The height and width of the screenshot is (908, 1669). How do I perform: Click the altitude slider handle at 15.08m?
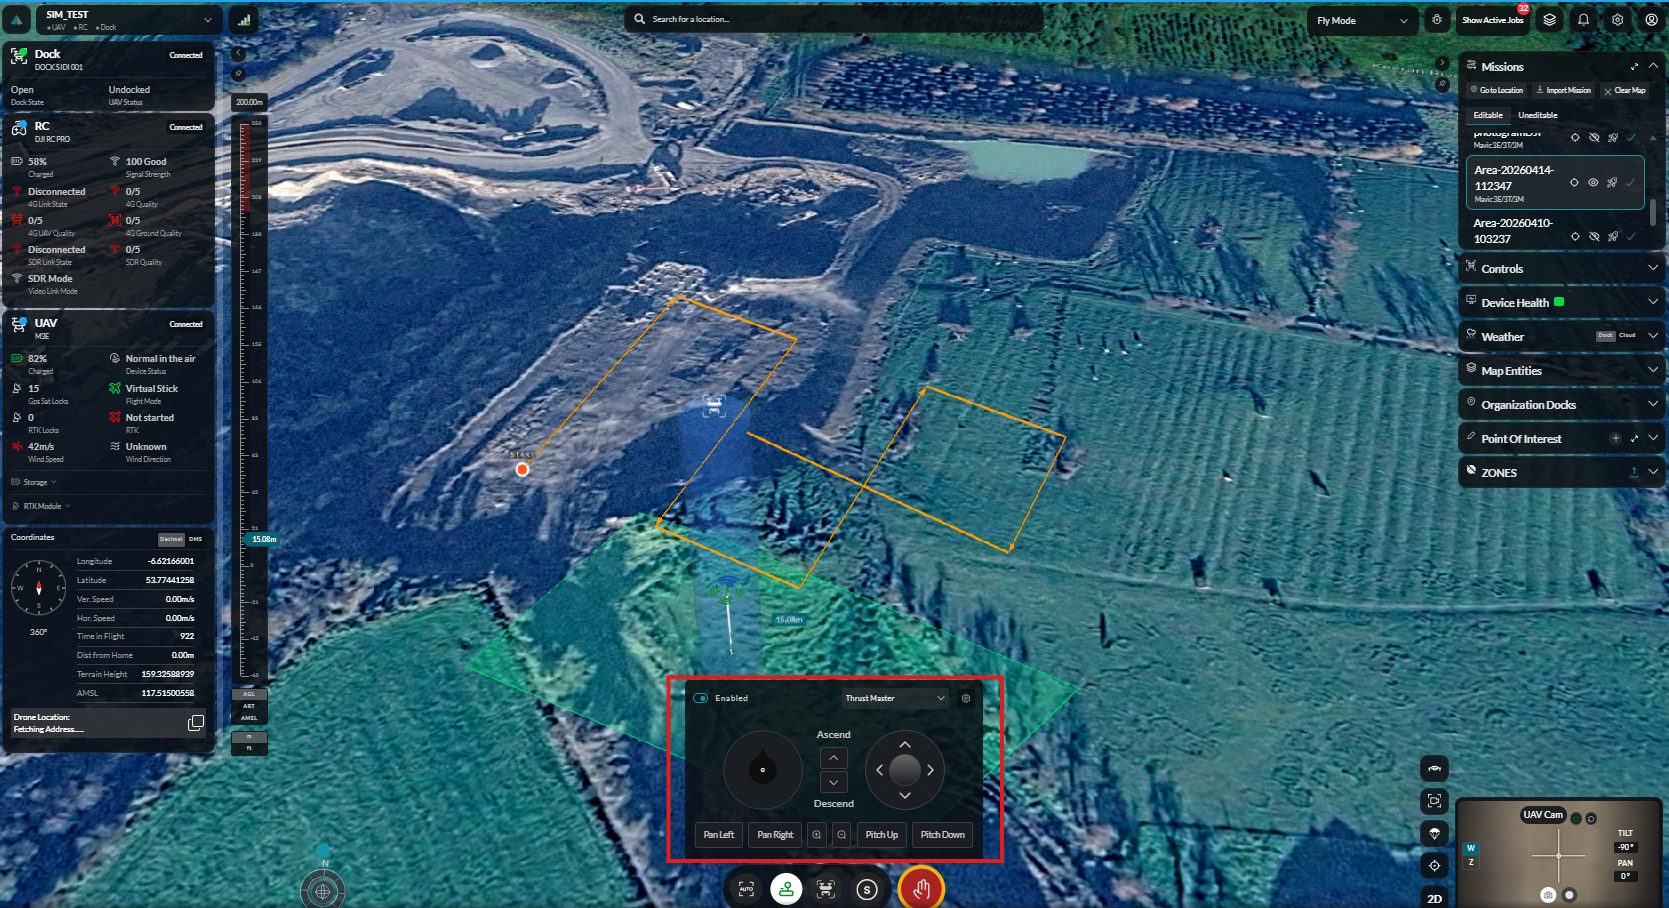[x=261, y=539]
